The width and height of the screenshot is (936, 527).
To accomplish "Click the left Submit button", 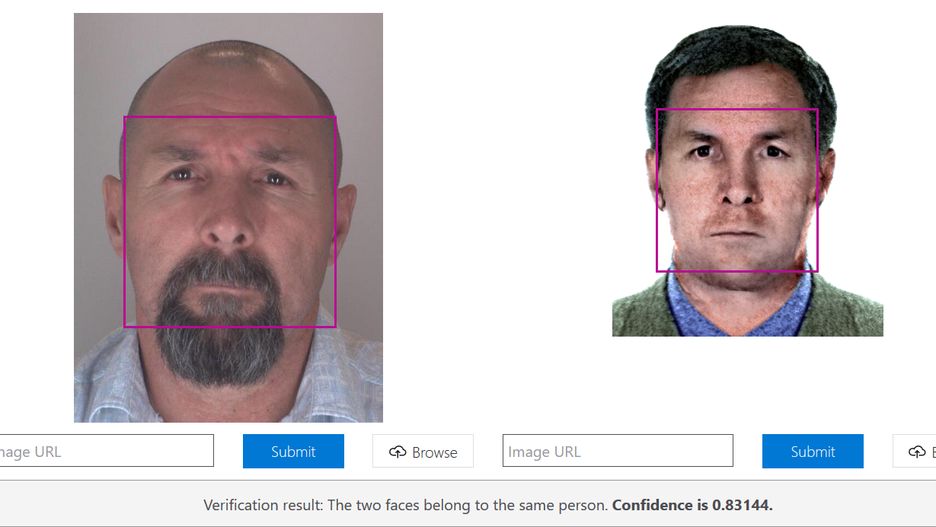I will pos(293,451).
